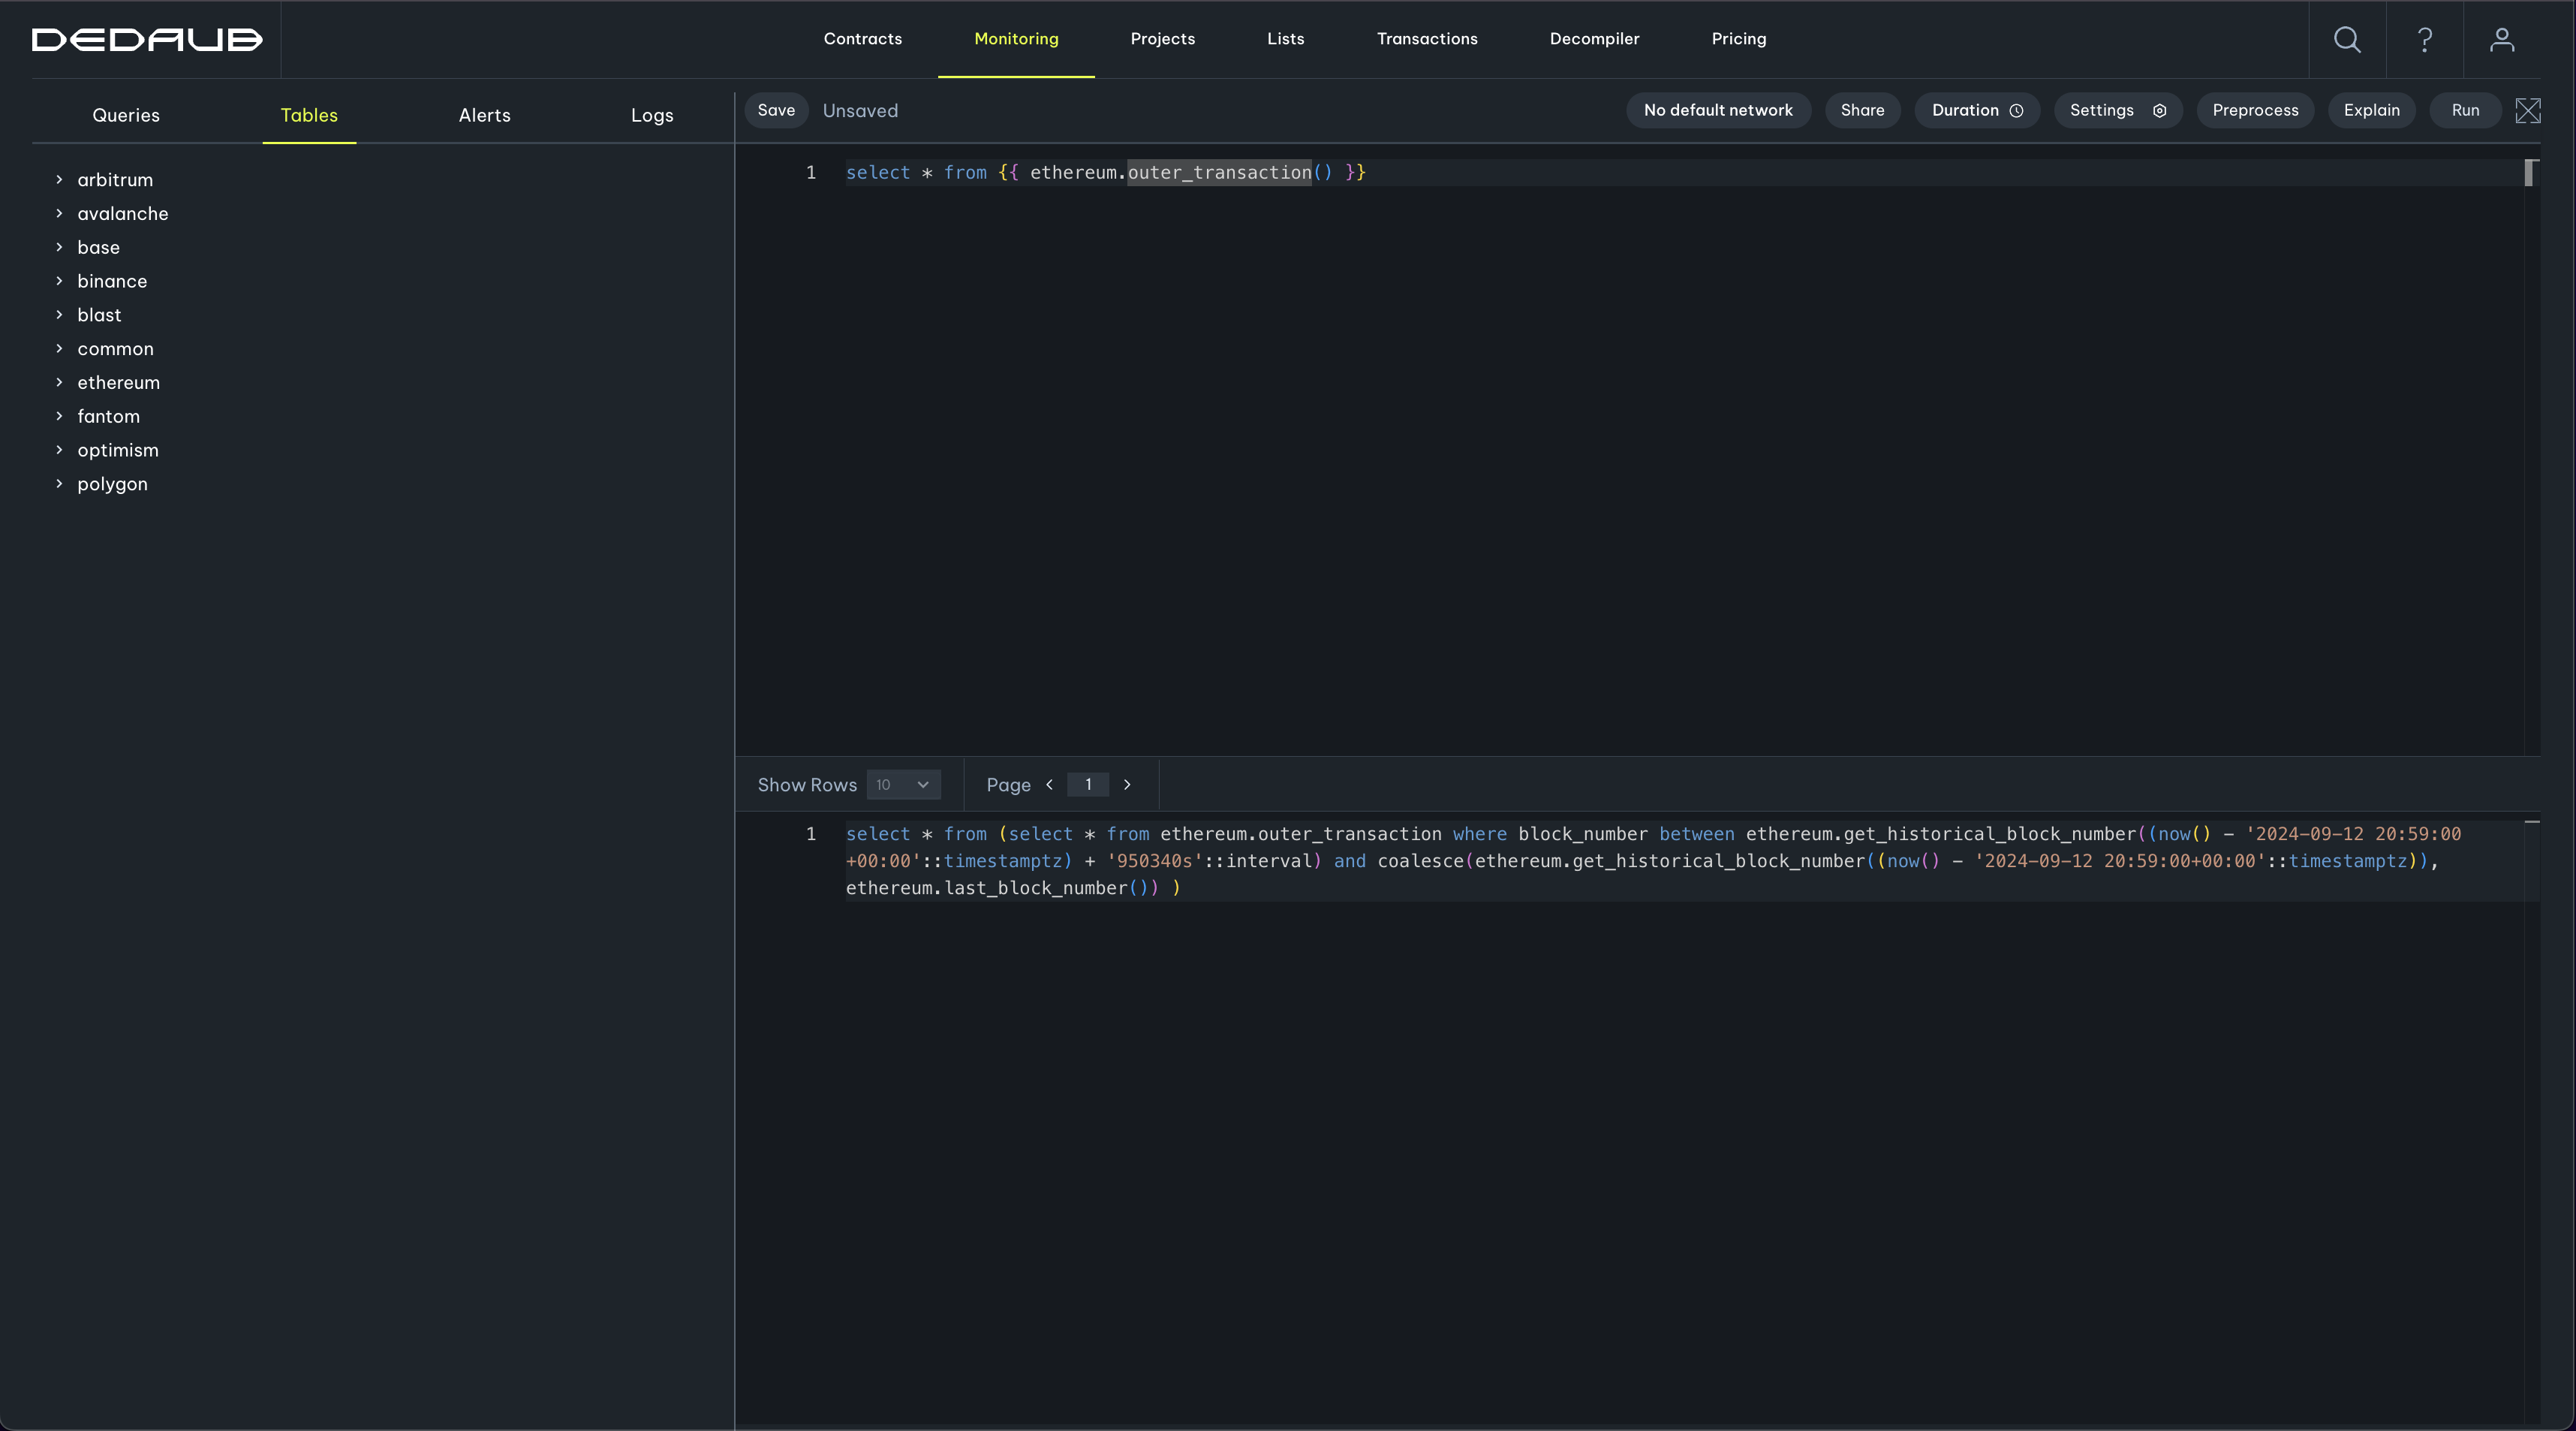Screen dimensions: 2576x1431
Task: Go to the next results page arrow
Action: pyautogui.click(x=1127, y=785)
